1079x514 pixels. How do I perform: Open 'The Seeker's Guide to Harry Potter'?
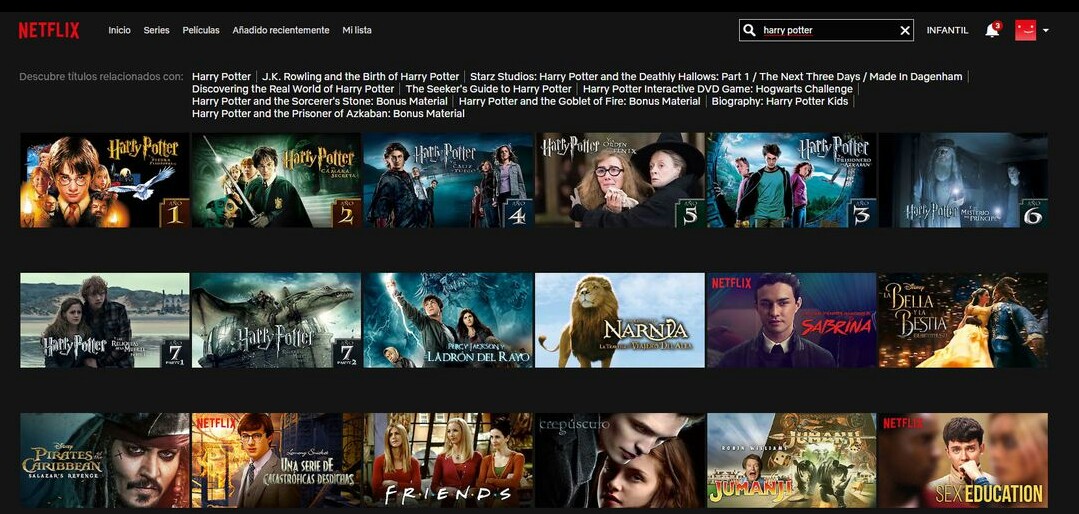489,89
